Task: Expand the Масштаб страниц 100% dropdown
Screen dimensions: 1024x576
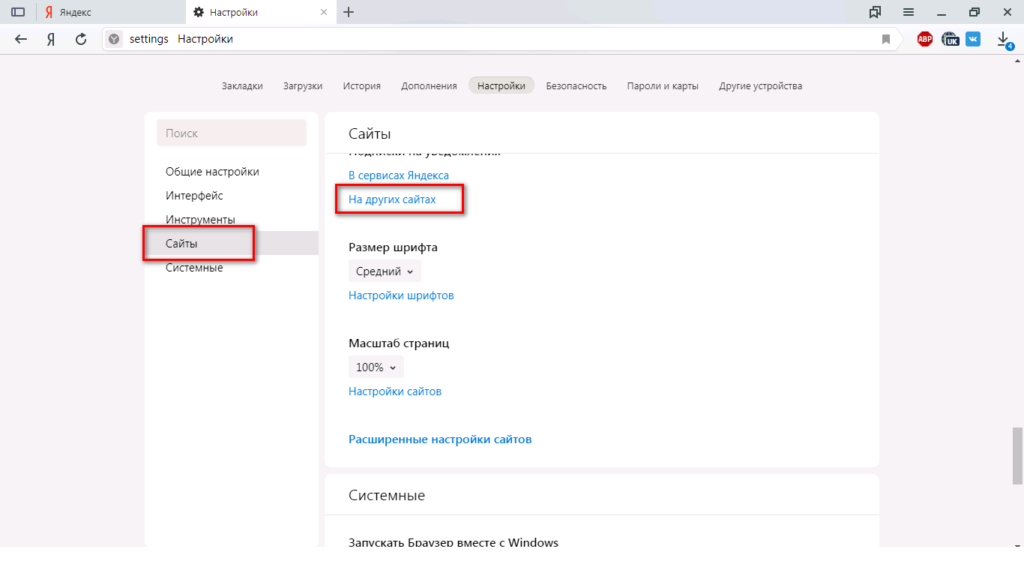Action: [x=376, y=367]
